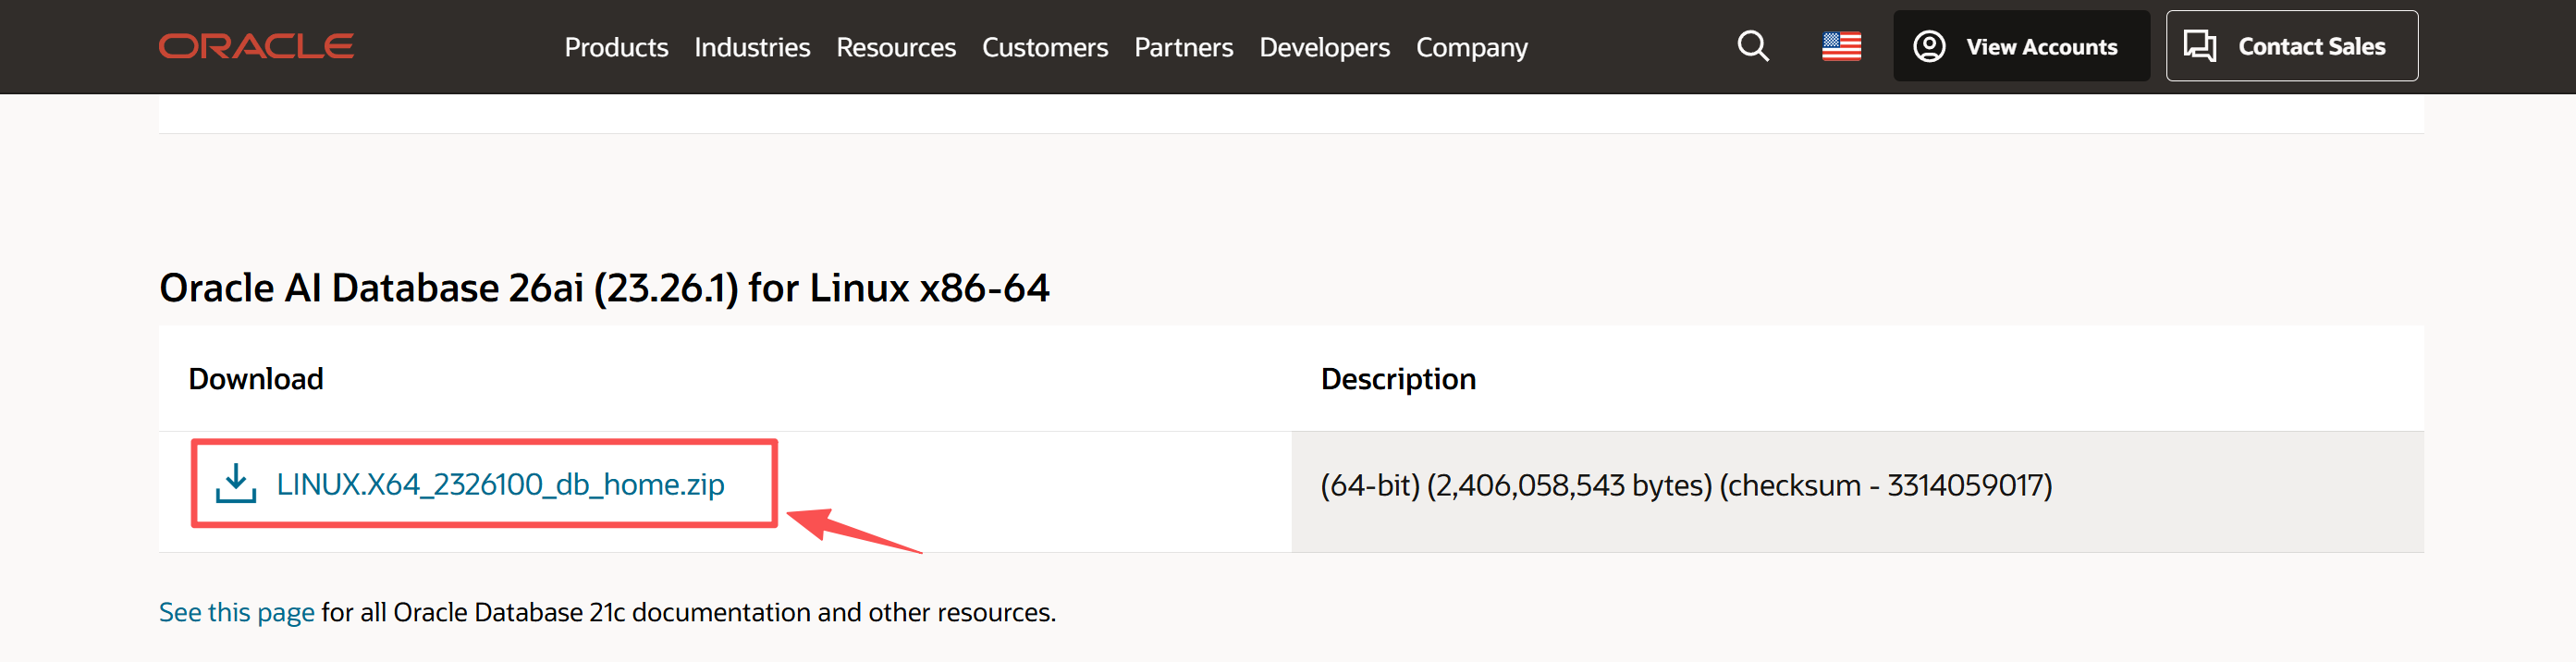Select the checksum description text
This screenshot has width=2576, height=662.
1686,485
